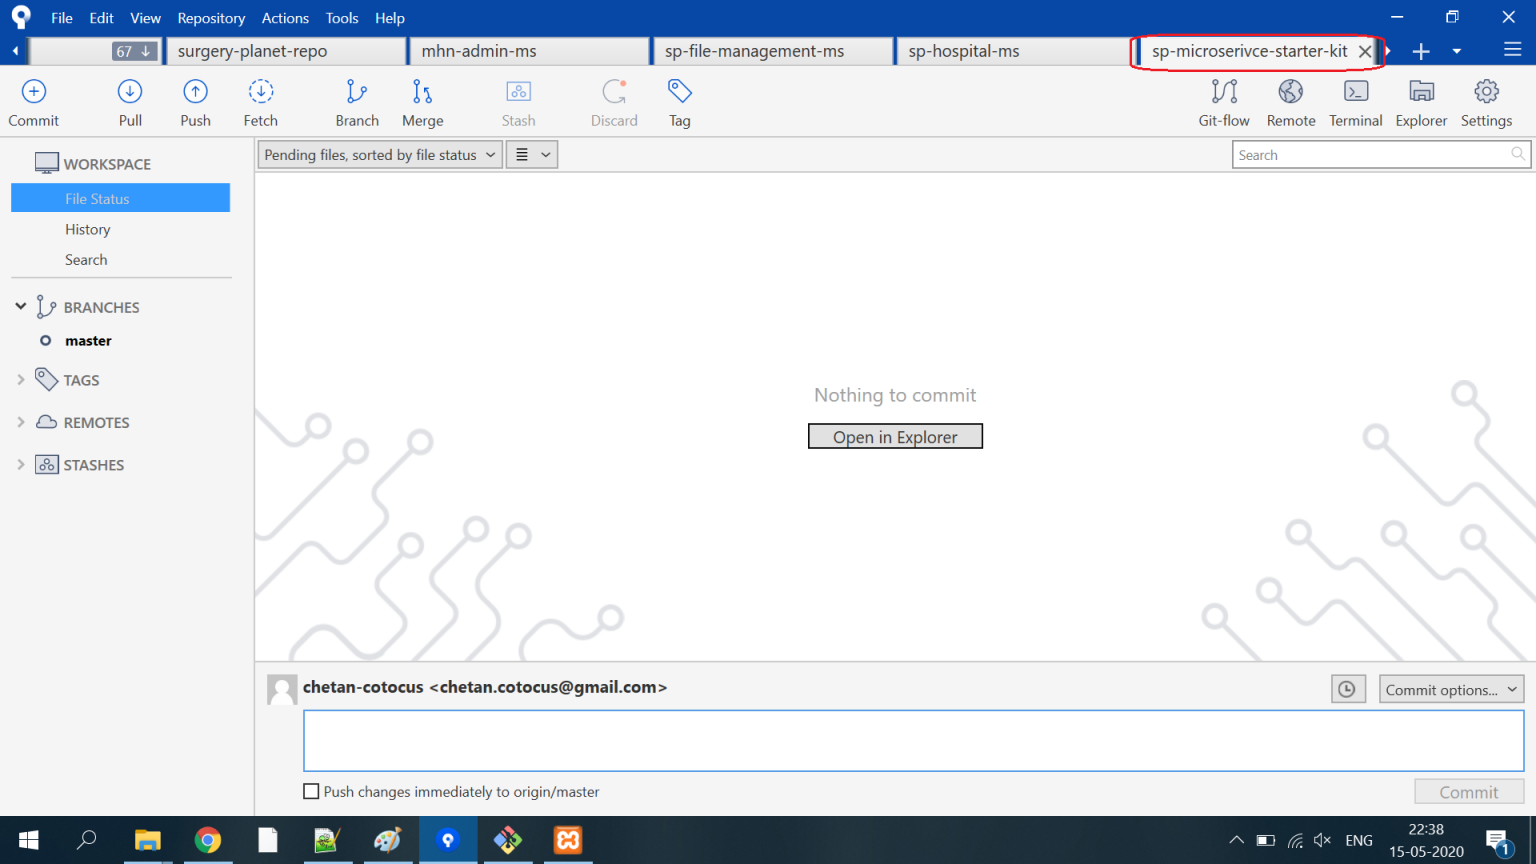Click the search magnifier icon
The width and height of the screenshot is (1536, 864).
coord(1518,154)
